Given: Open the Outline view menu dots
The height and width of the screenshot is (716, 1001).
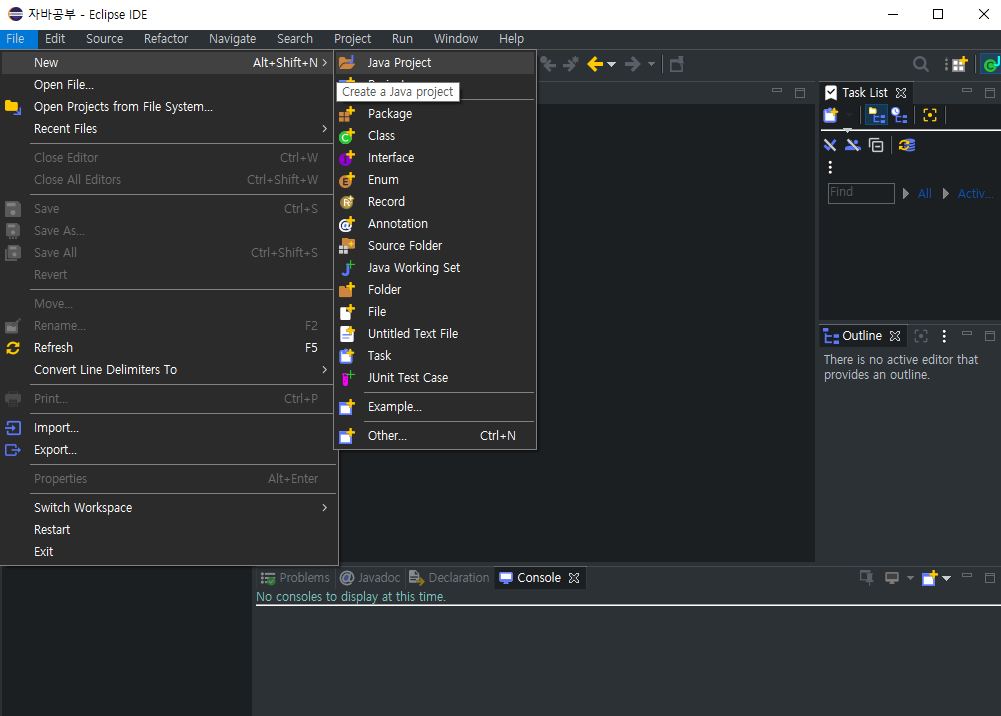Looking at the screenshot, I should [944, 336].
